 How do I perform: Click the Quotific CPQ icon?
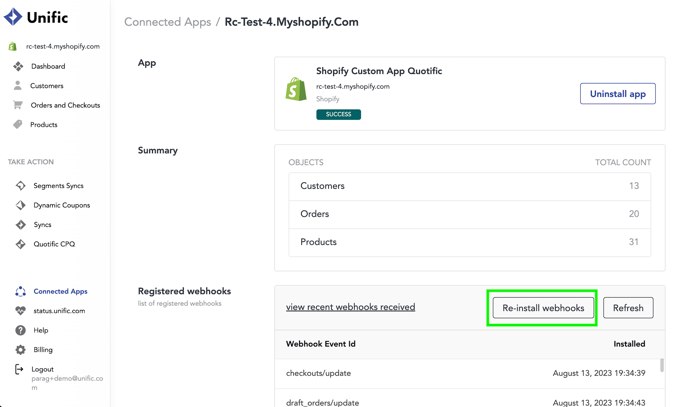coord(21,244)
